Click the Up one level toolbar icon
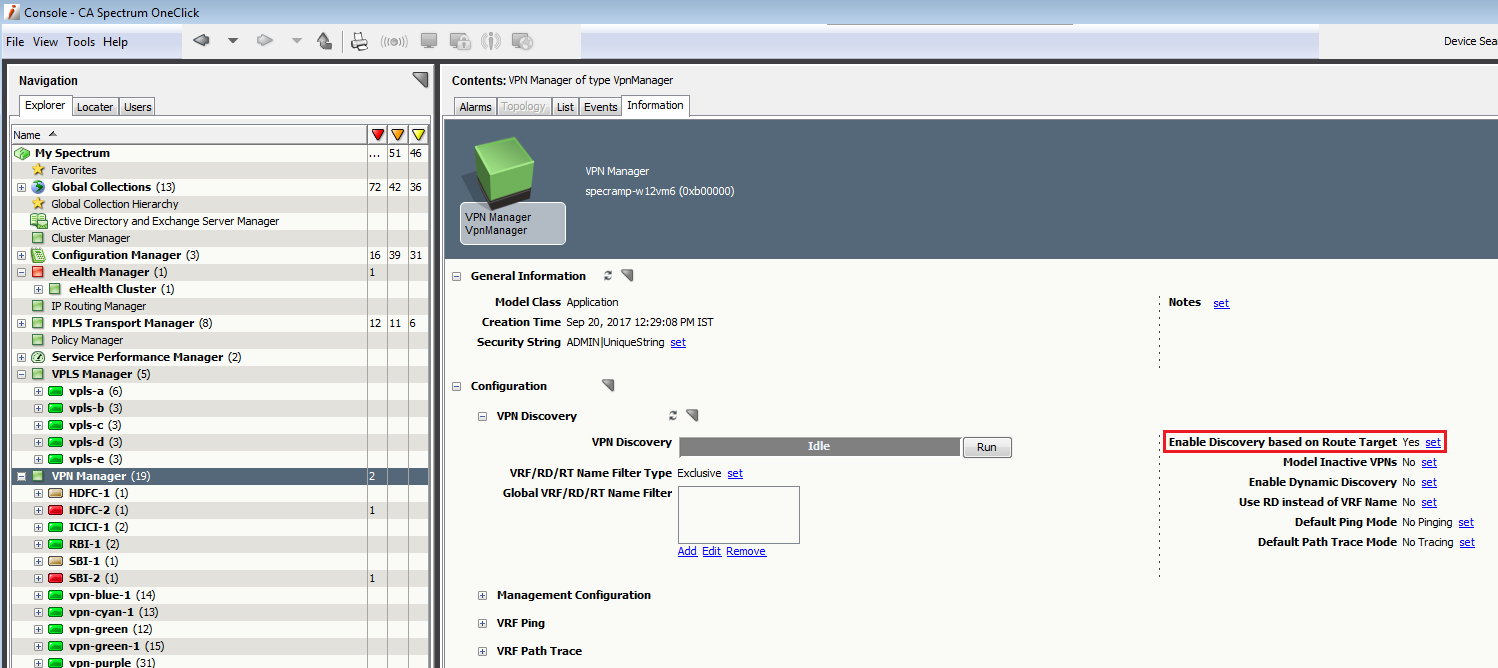The width and height of the screenshot is (1498, 668). [x=324, y=41]
